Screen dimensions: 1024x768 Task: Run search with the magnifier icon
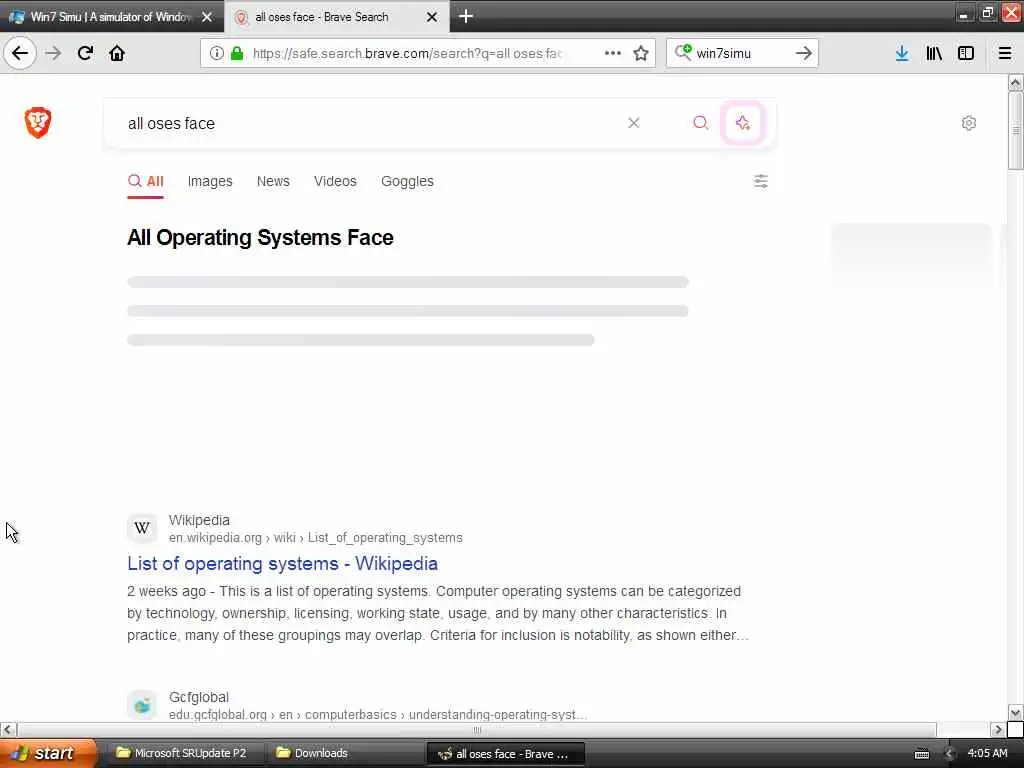(700, 123)
